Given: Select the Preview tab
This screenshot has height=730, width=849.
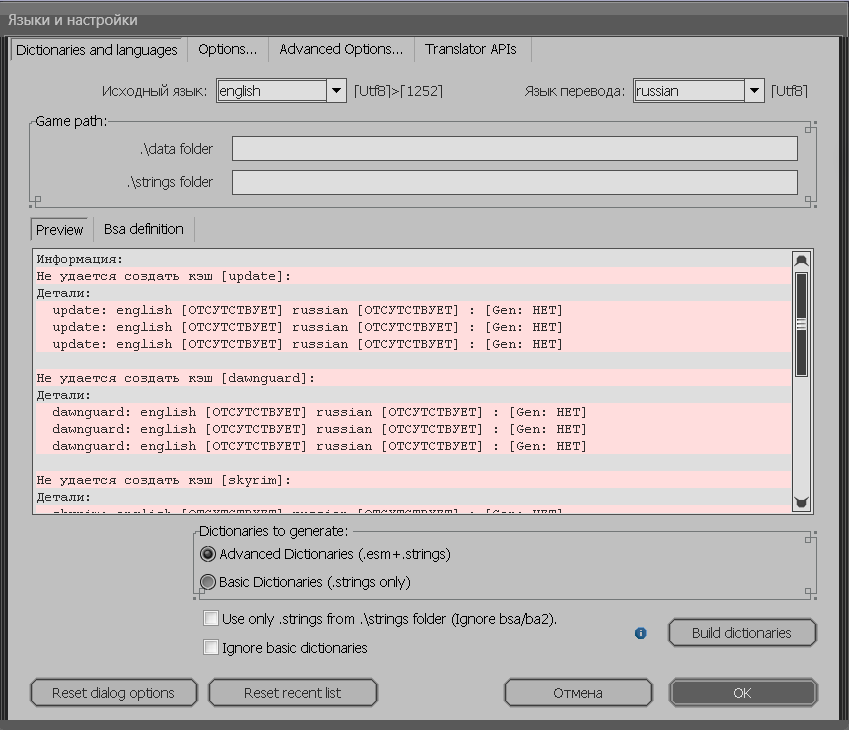Looking at the screenshot, I should coord(60,230).
